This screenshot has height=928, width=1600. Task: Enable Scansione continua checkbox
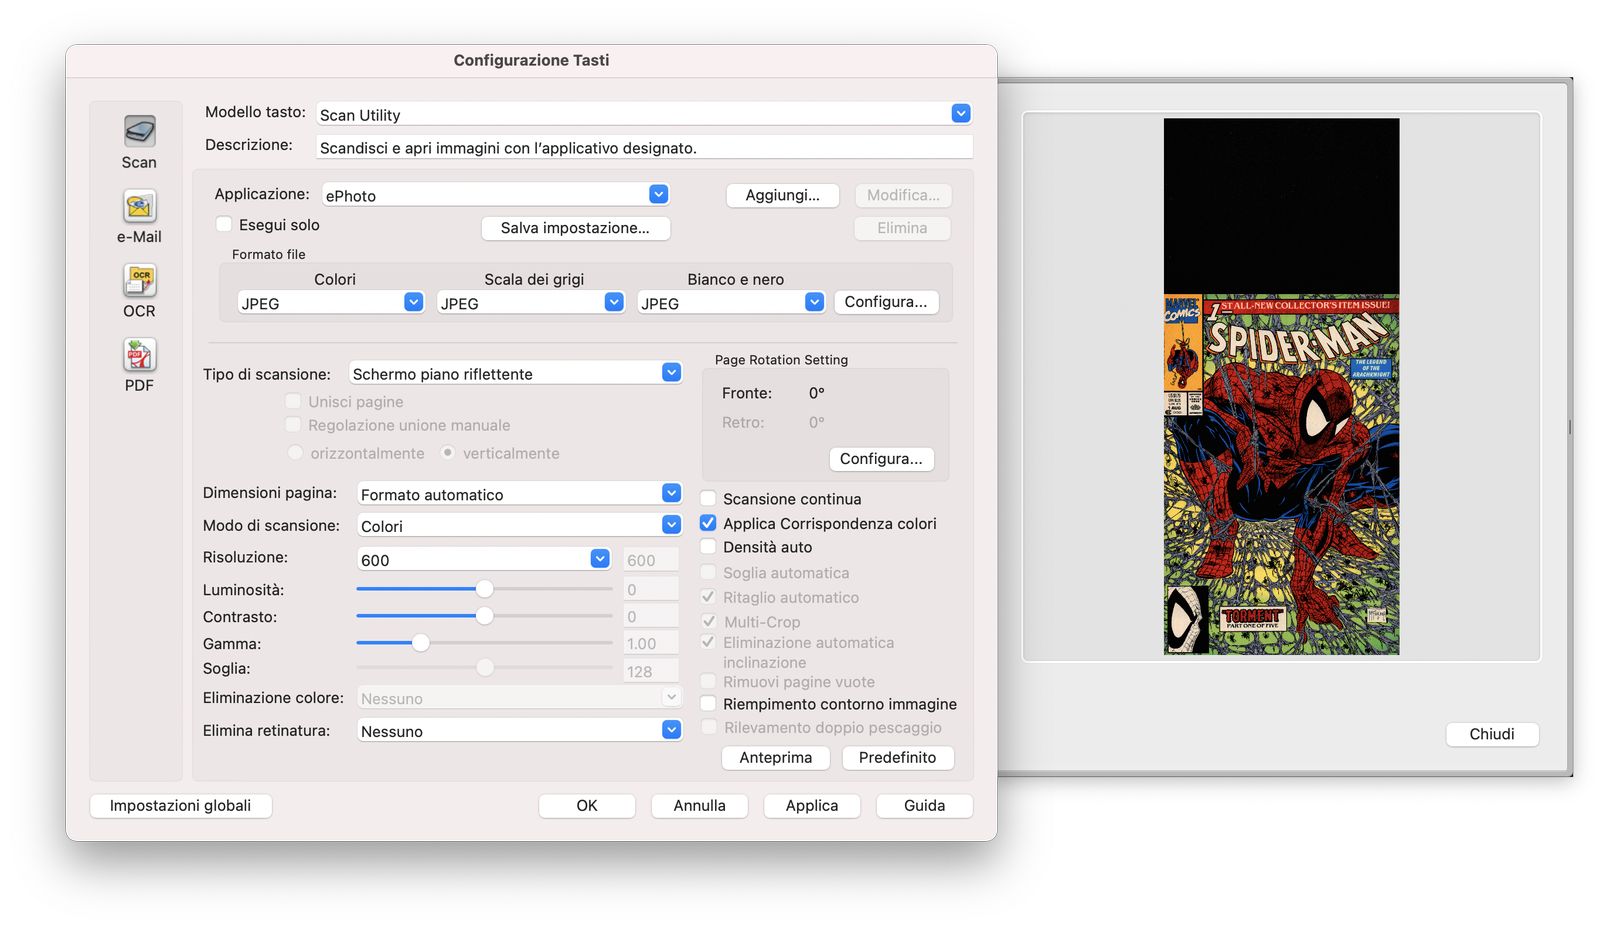tap(708, 498)
